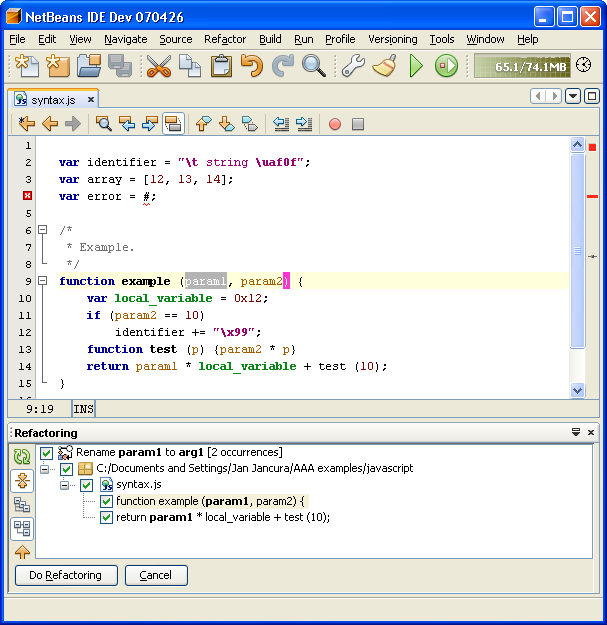Click the Cut scissors icon
607x625 pixels.
point(159,66)
